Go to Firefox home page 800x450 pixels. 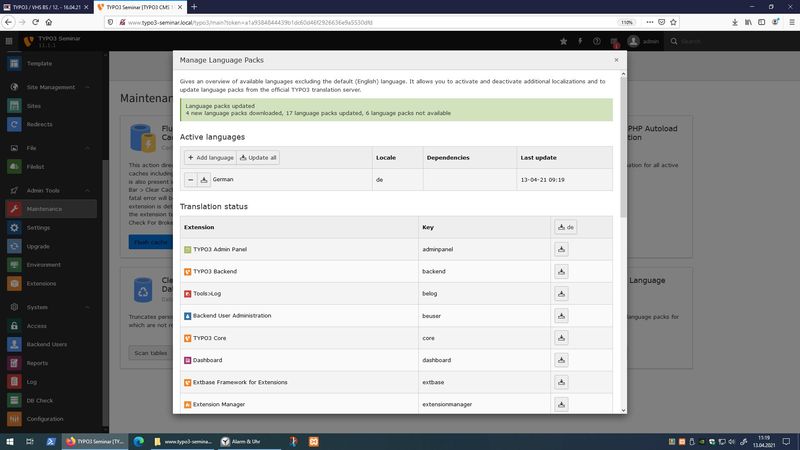point(49,22)
